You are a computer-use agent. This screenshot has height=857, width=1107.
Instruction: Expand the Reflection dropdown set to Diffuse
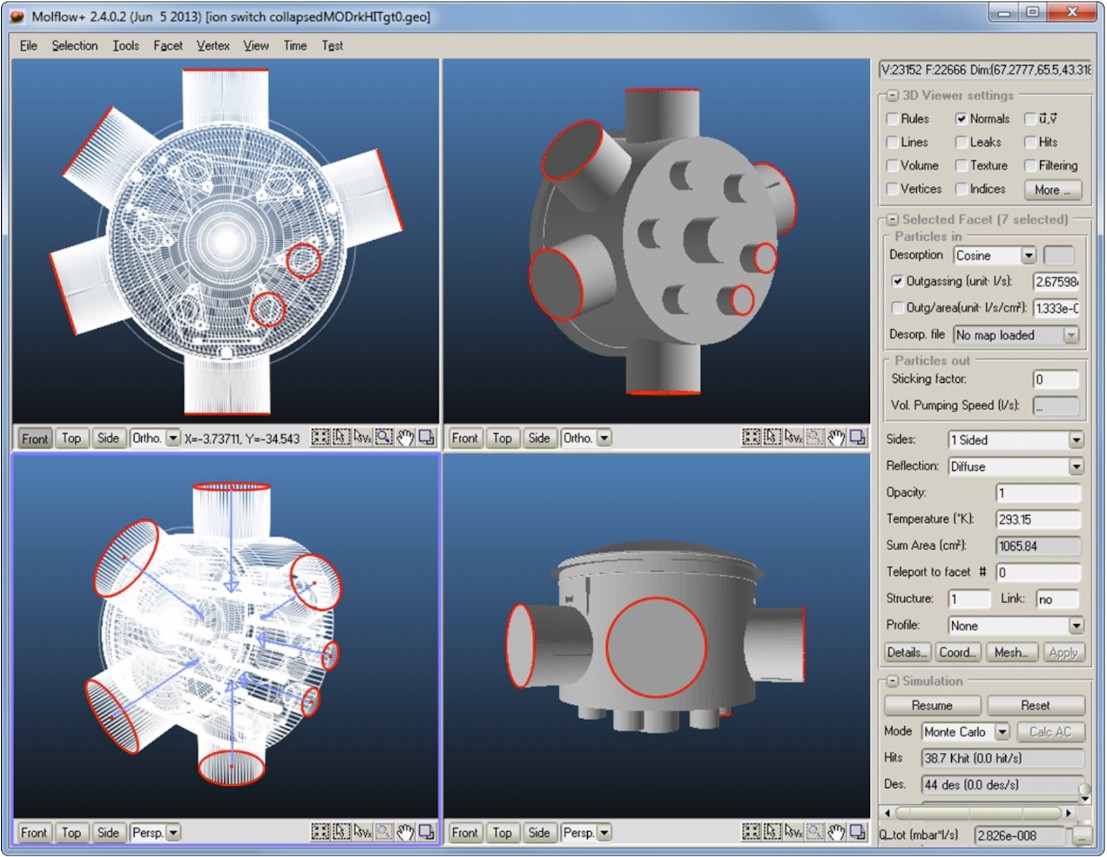pyautogui.click(x=1075, y=466)
